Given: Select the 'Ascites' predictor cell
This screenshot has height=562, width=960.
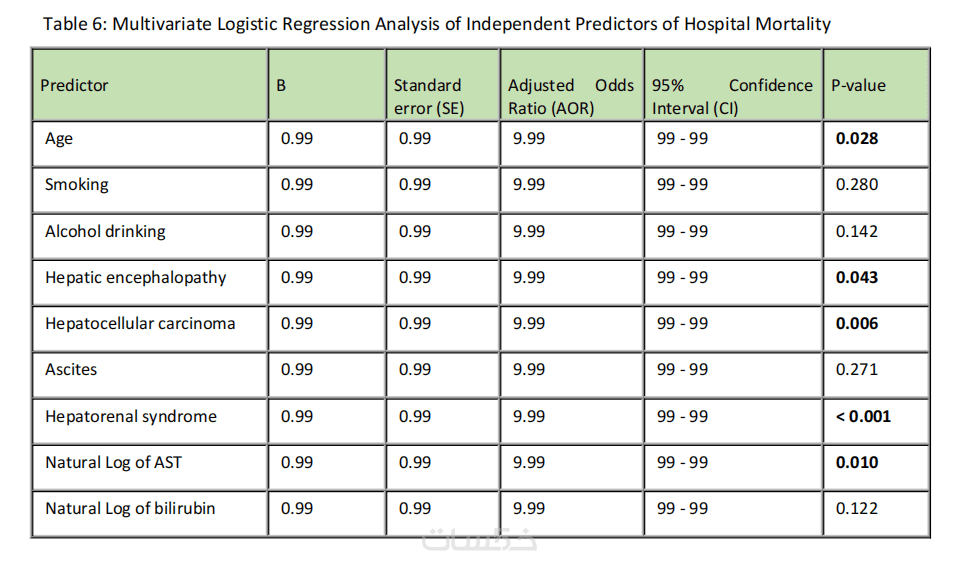Looking at the screenshot, I should coord(71,370).
